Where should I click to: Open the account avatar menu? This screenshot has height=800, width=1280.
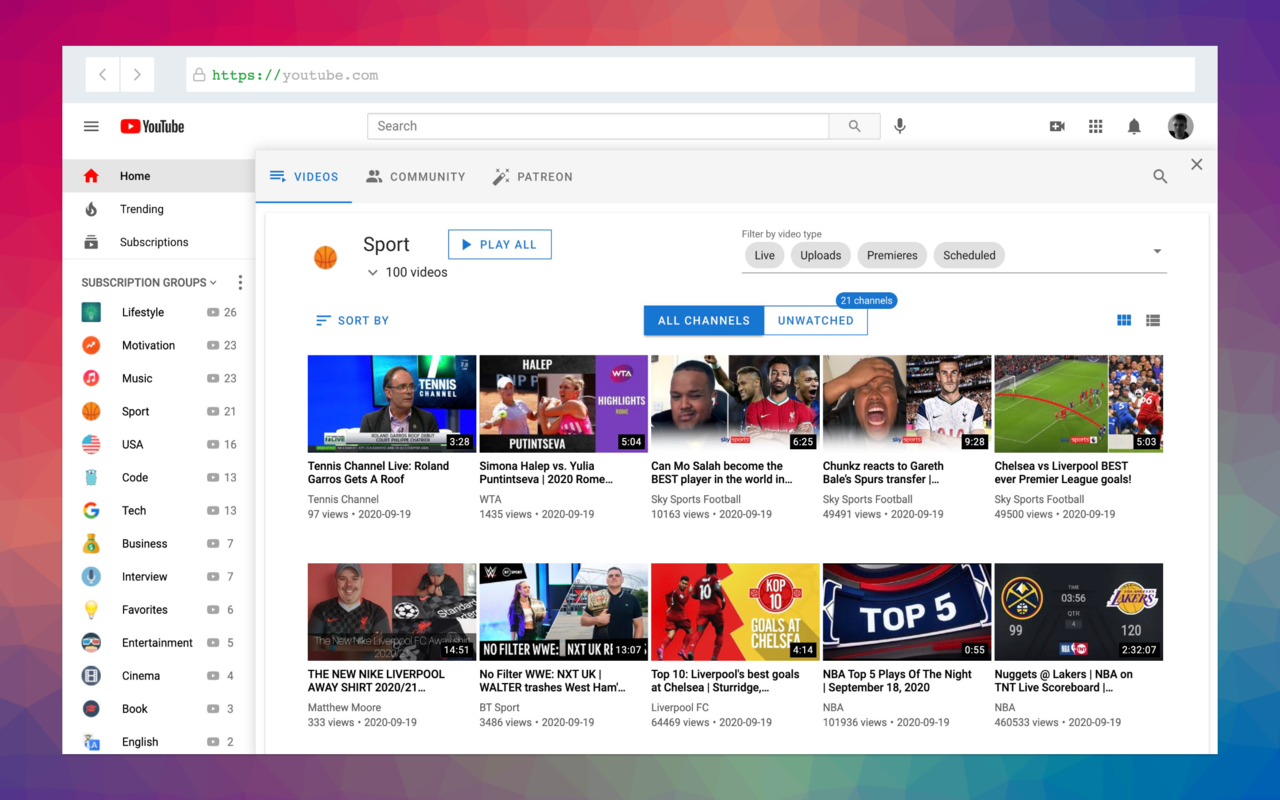(1180, 126)
